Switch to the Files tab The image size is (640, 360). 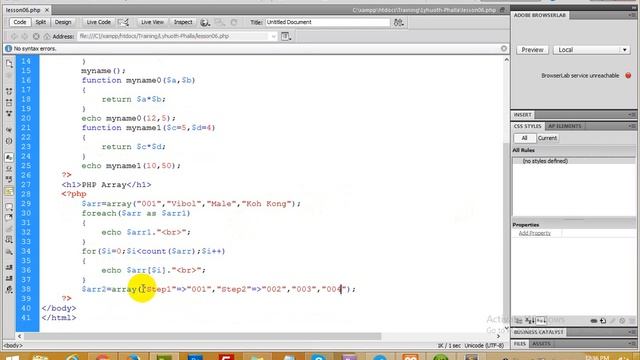tap(520, 344)
